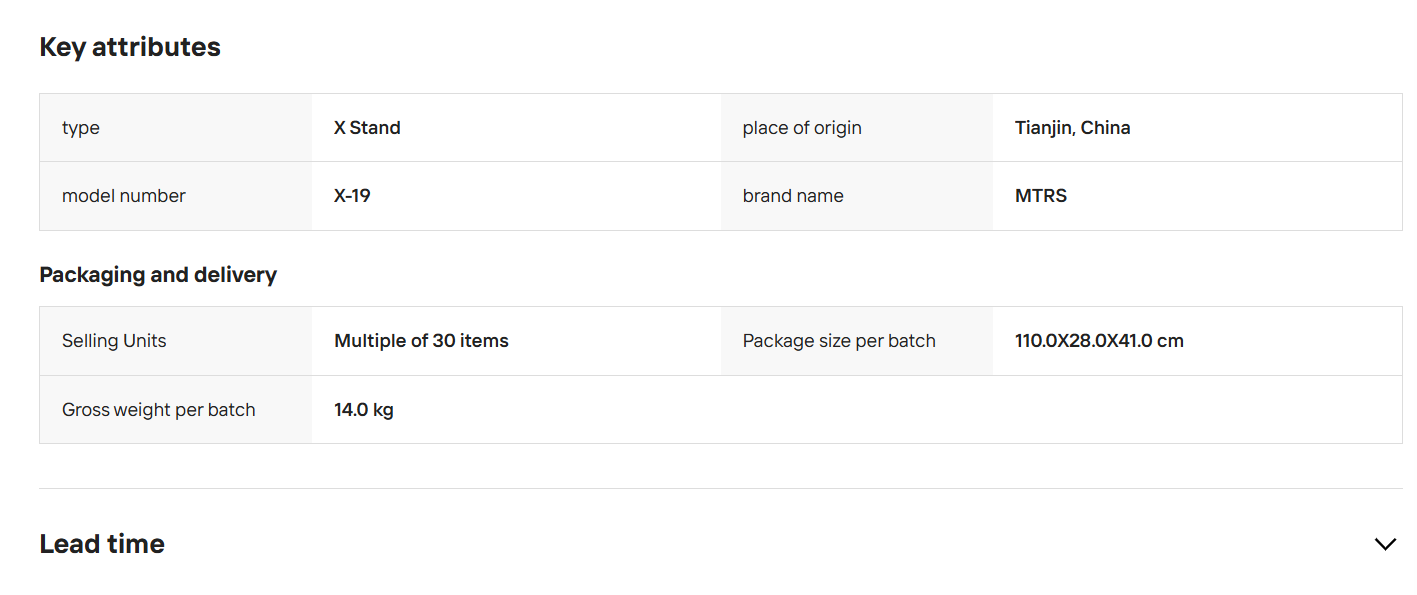
Task: Click the Lead time heading
Action: 102,544
